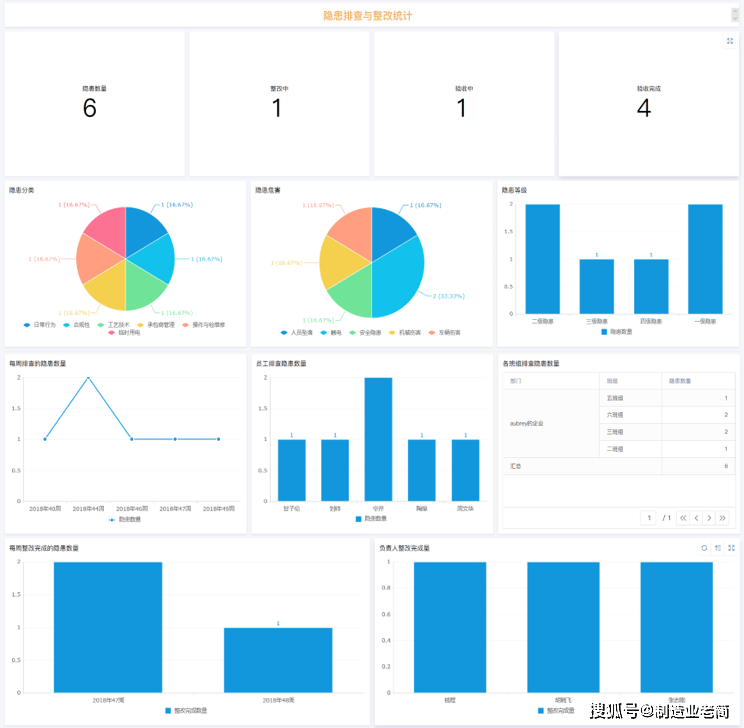Click 隐患数量 column header in table
The width and height of the screenshot is (744, 728).
tap(679, 381)
